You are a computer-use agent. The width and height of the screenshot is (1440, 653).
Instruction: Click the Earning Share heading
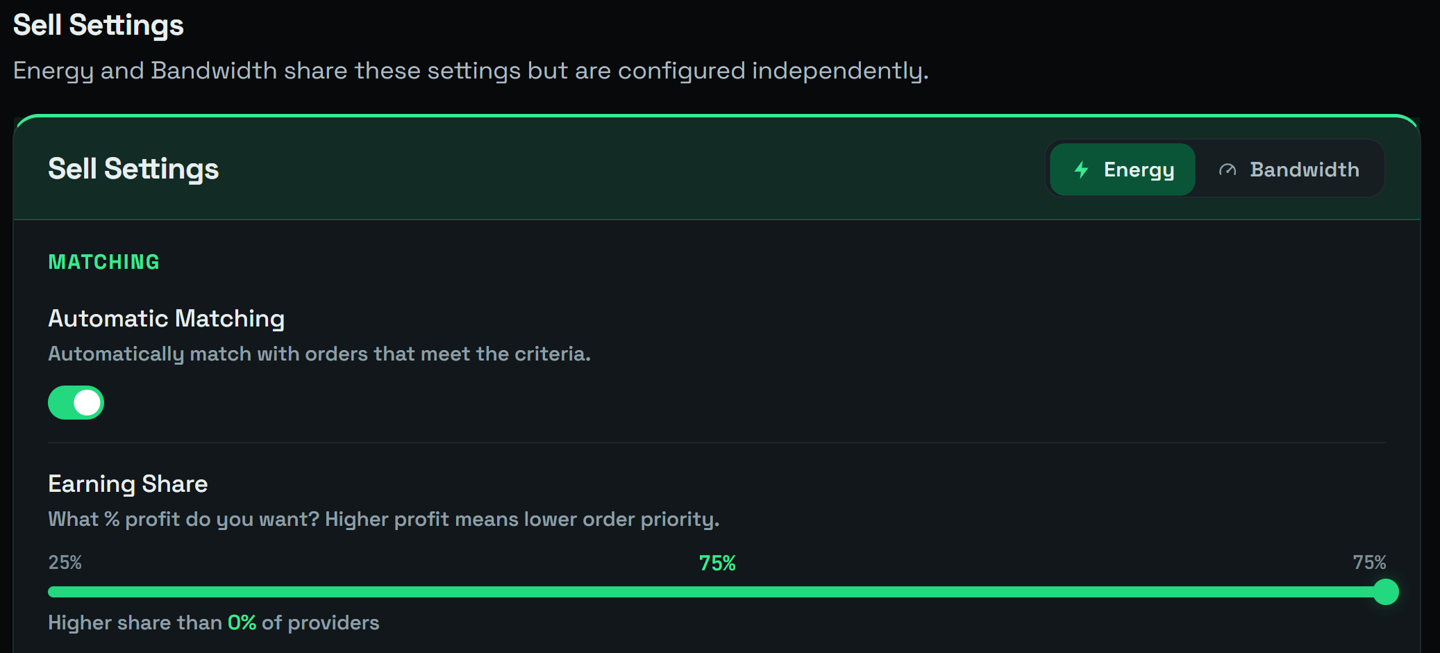[x=128, y=484]
